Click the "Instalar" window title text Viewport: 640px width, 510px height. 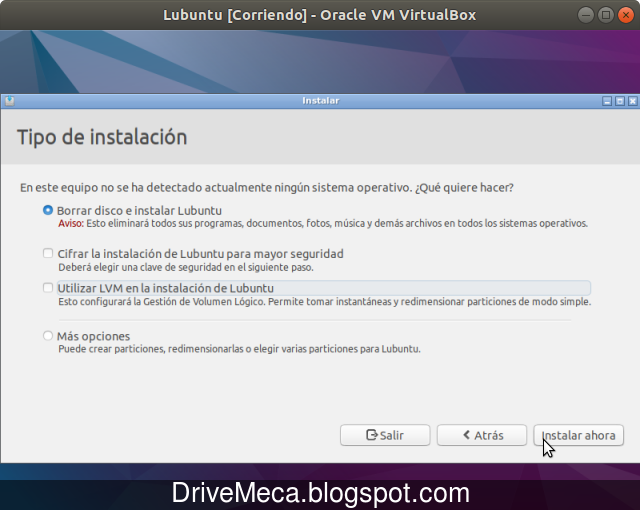point(320,101)
